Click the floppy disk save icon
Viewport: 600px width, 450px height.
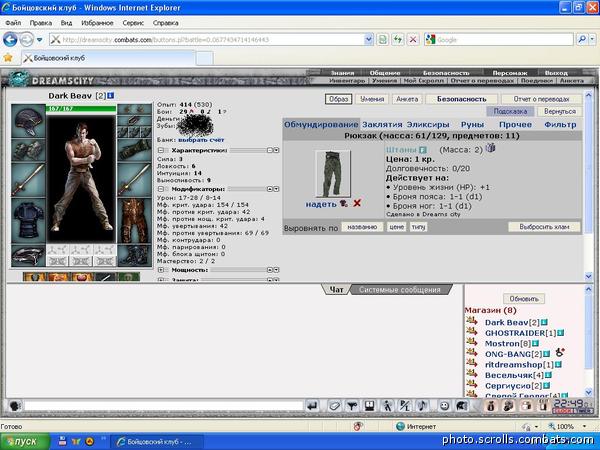click(x=369, y=406)
